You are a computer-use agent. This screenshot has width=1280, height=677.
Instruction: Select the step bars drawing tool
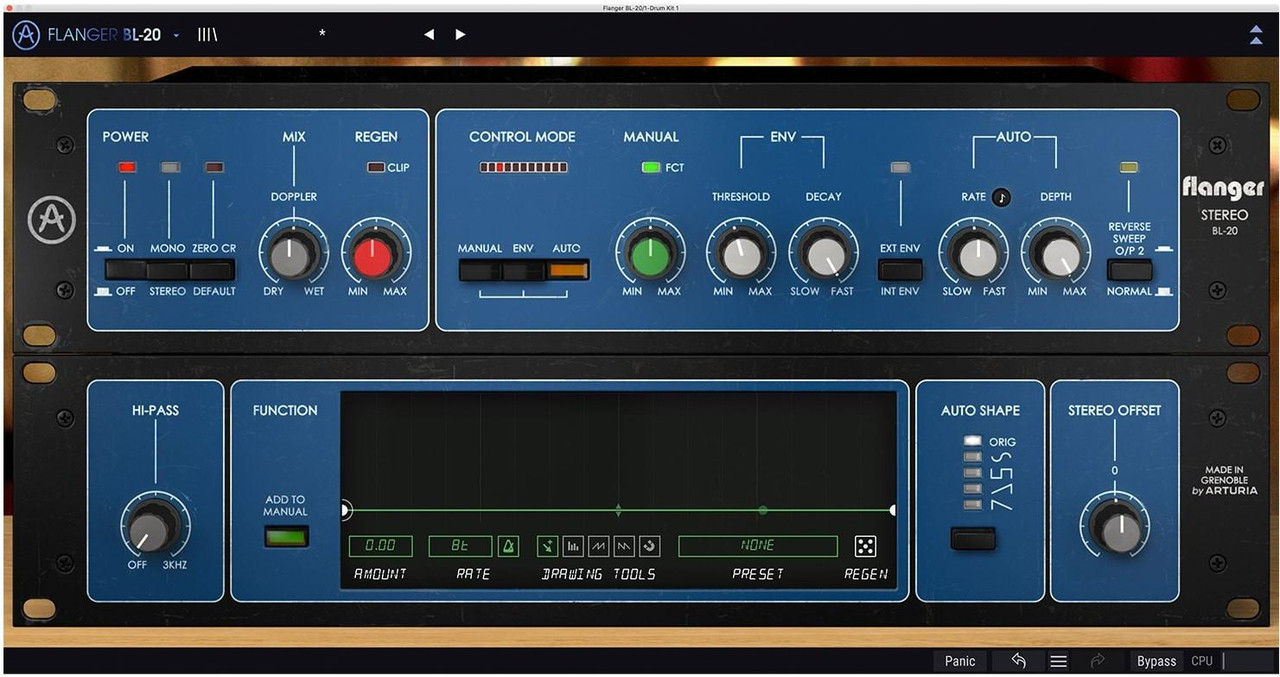(x=573, y=546)
